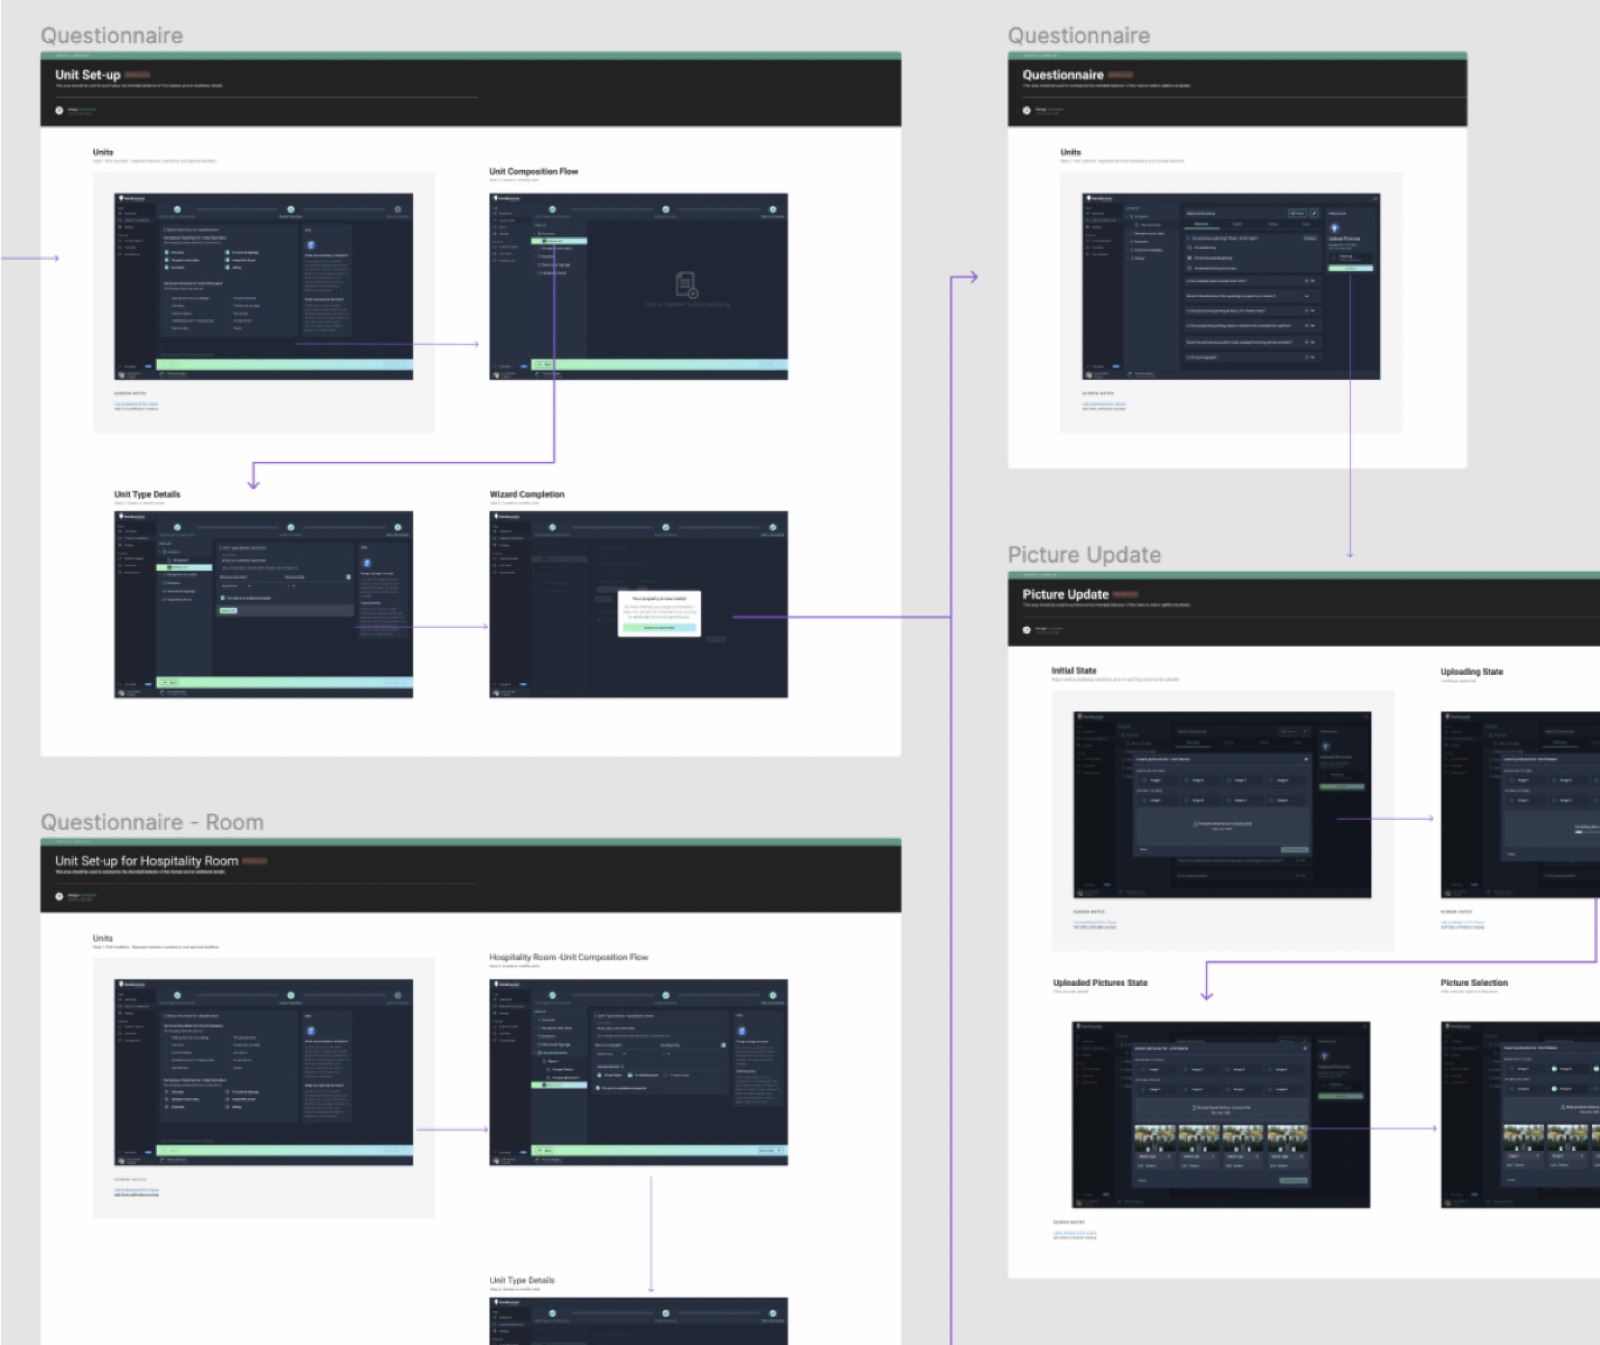Click the confirm button in Wizard Completion dialog
Viewport: 1600px width, 1345px height.
[658, 628]
